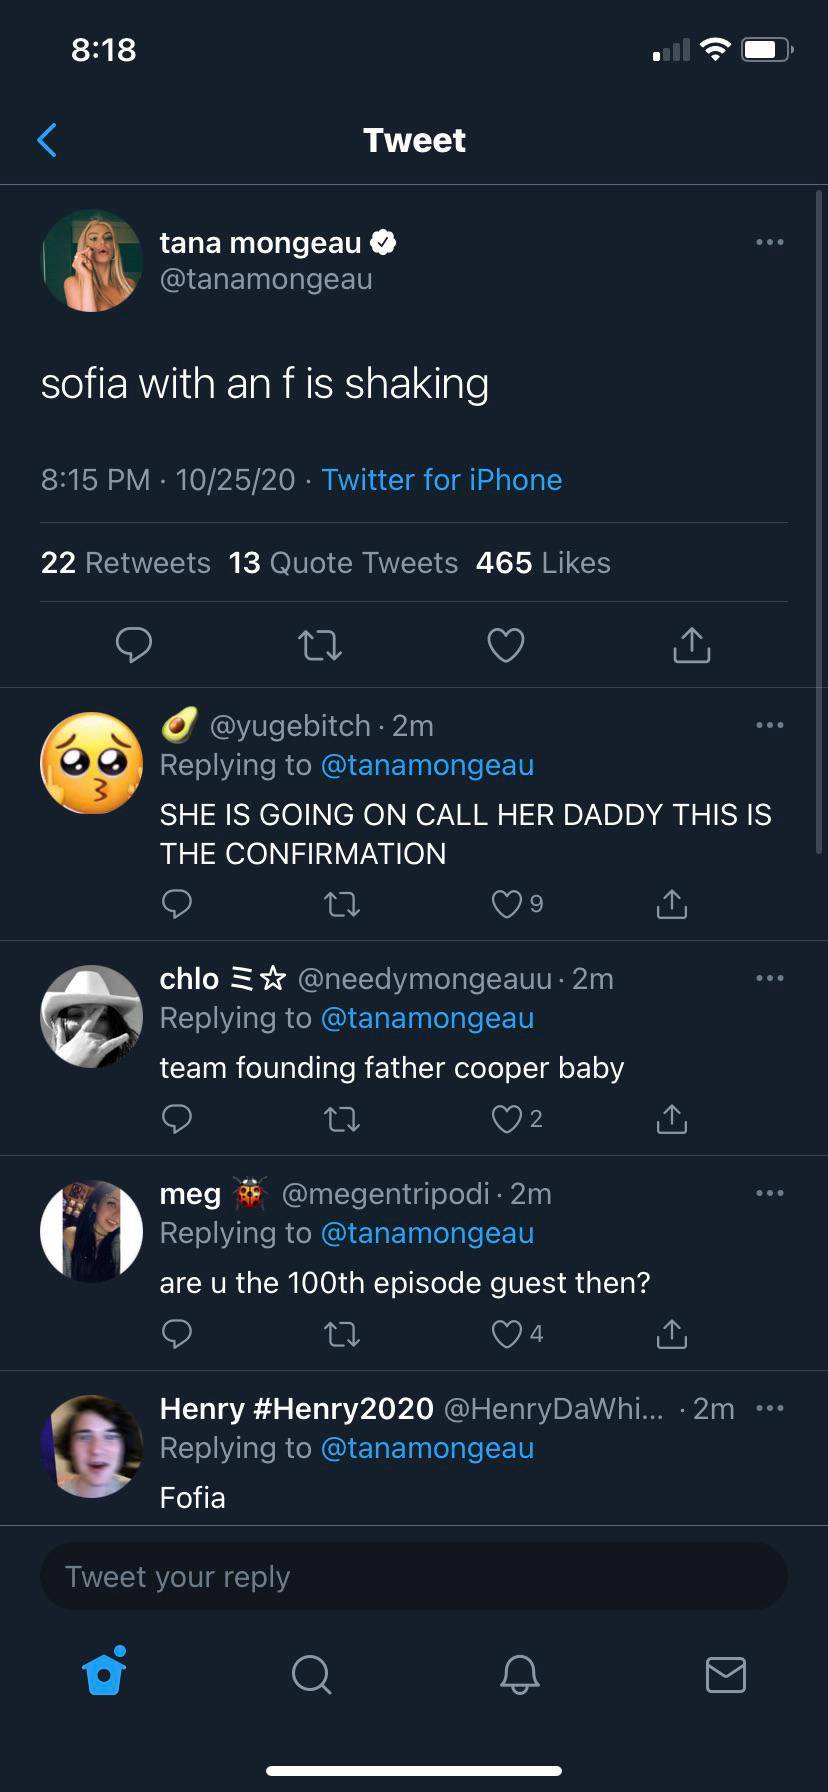Go to Home tab
Screen dimensions: 828x1792
(105, 1673)
